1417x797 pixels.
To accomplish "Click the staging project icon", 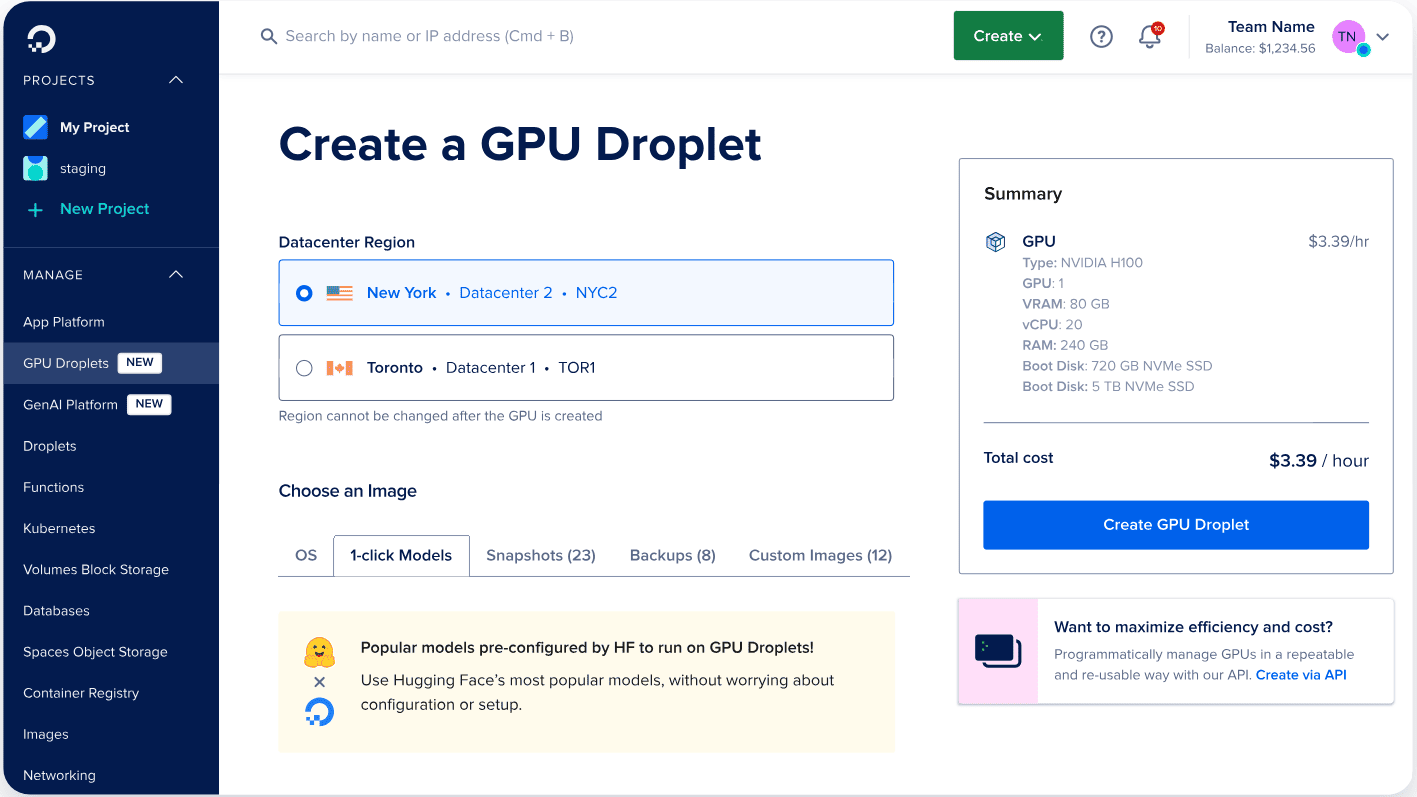I will 36,168.
